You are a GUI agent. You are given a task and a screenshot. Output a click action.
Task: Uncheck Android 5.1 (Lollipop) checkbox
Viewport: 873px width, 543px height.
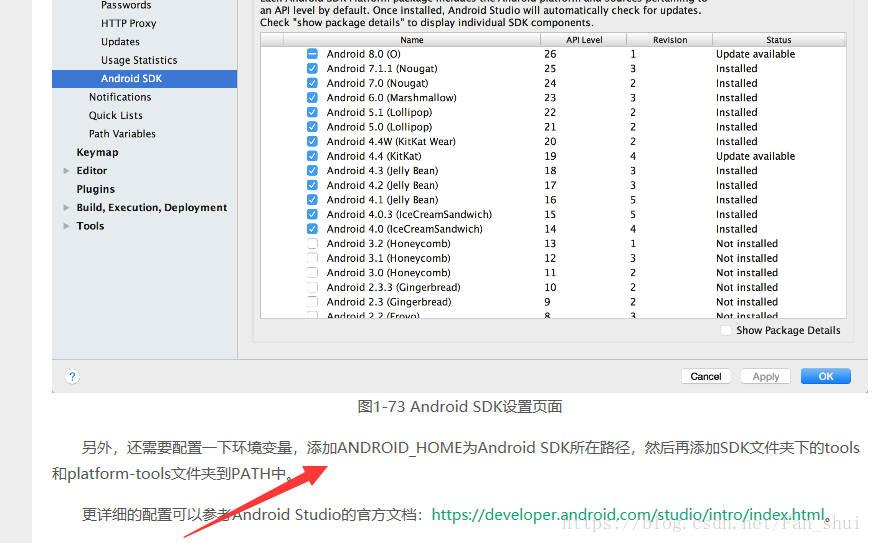(312, 112)
